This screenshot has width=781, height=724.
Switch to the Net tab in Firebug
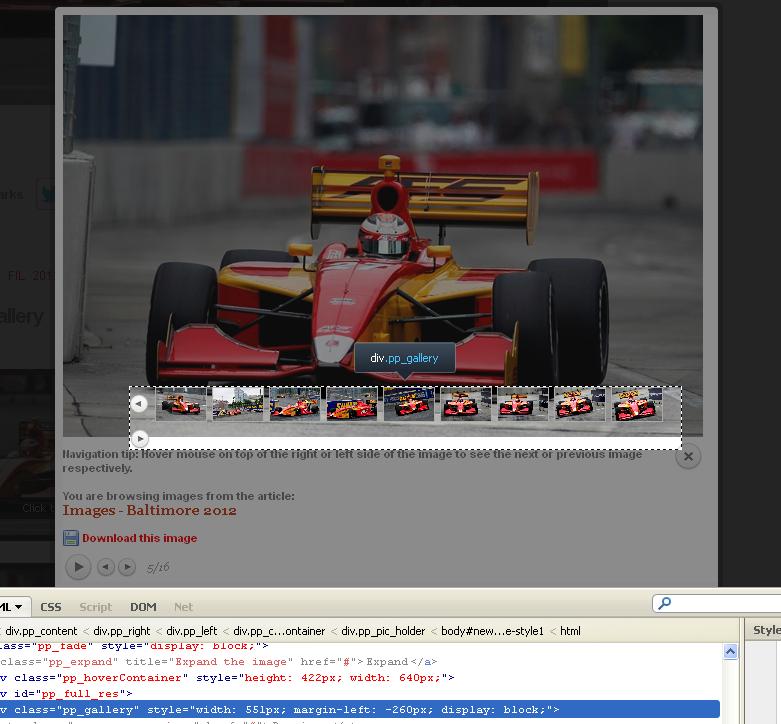(183, 607)
